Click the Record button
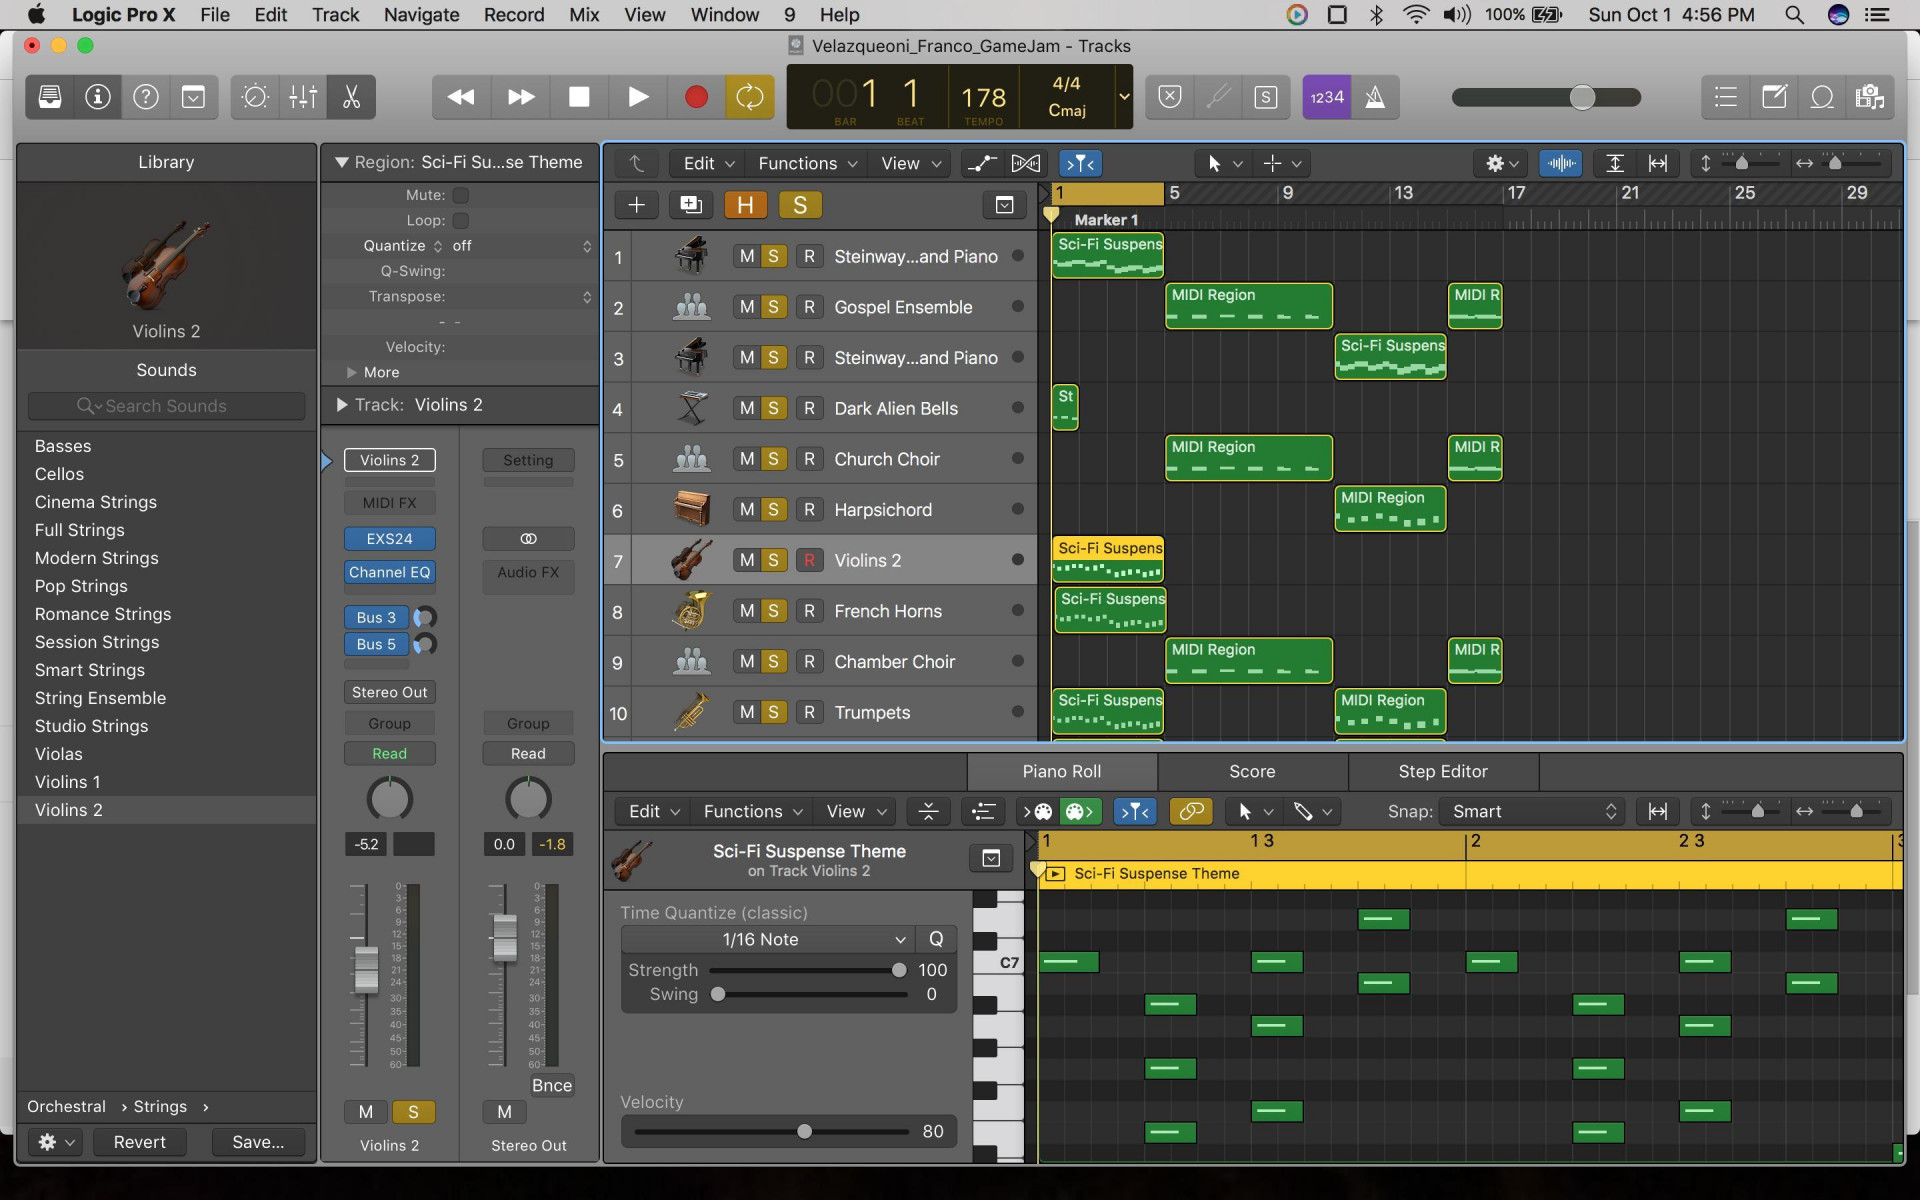Viewport: 1920px width, 1200px height. (696, 97)
